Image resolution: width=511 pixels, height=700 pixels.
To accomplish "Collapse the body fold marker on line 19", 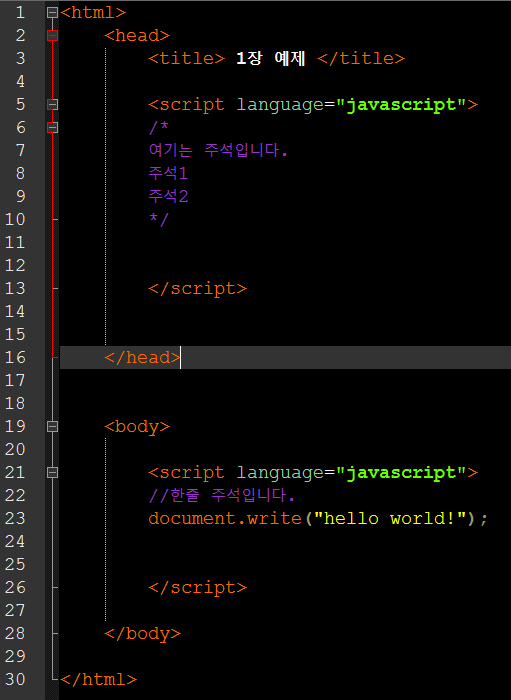I will tap(52, 426).
